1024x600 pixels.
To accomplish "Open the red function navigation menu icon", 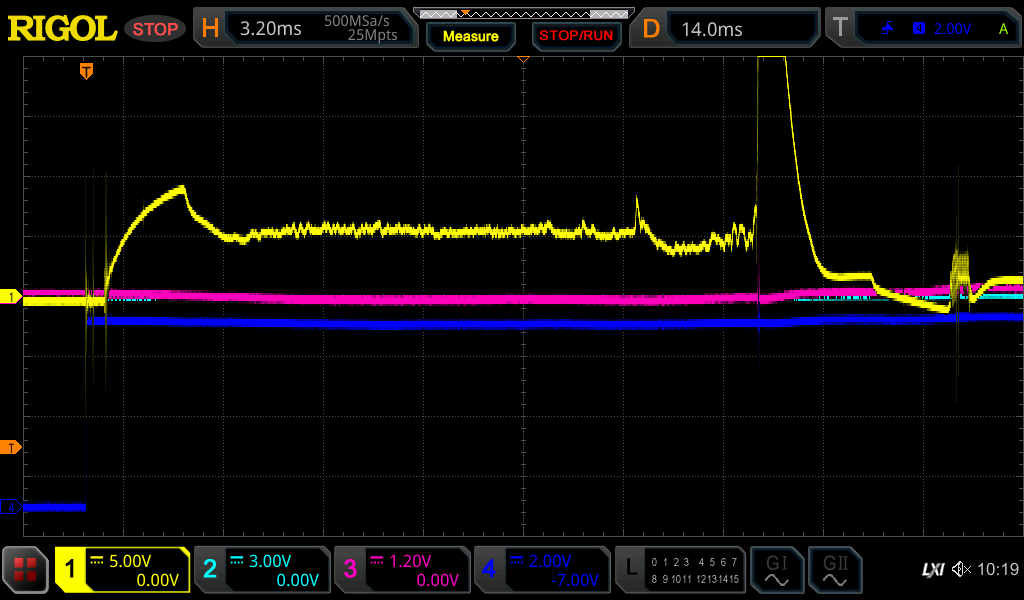I will 26,570.
